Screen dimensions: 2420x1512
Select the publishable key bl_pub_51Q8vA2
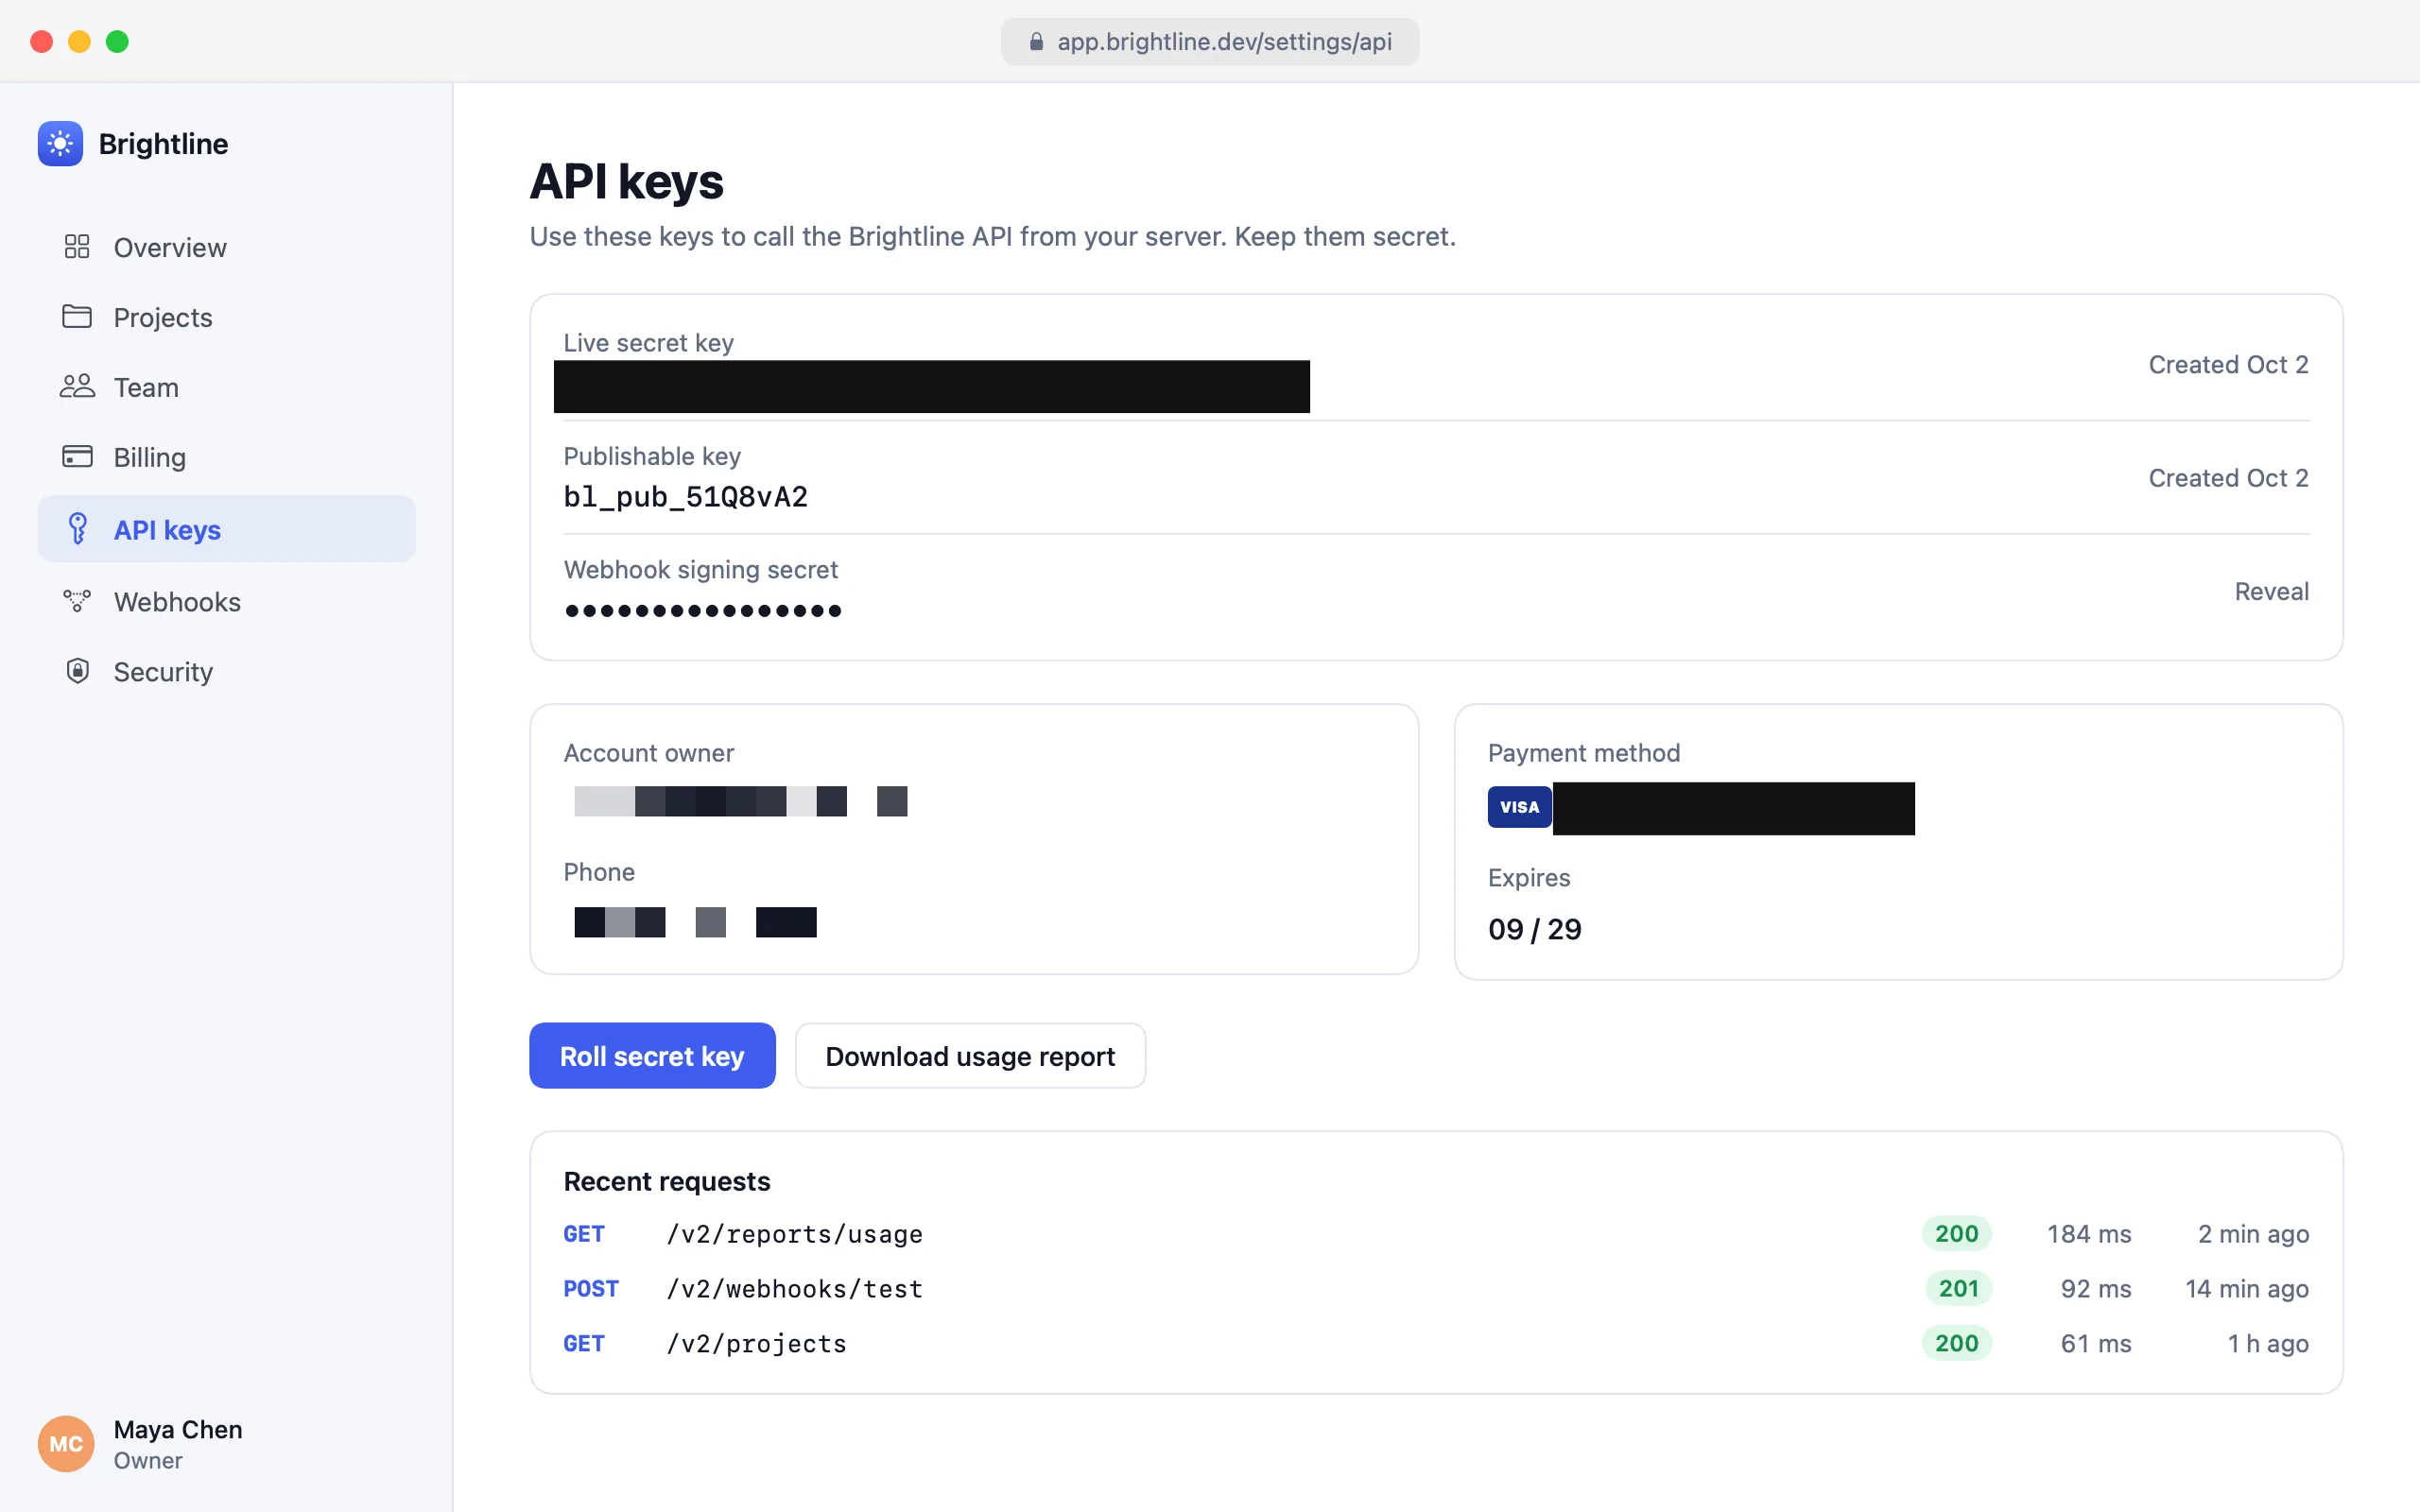tap(685, 497)
